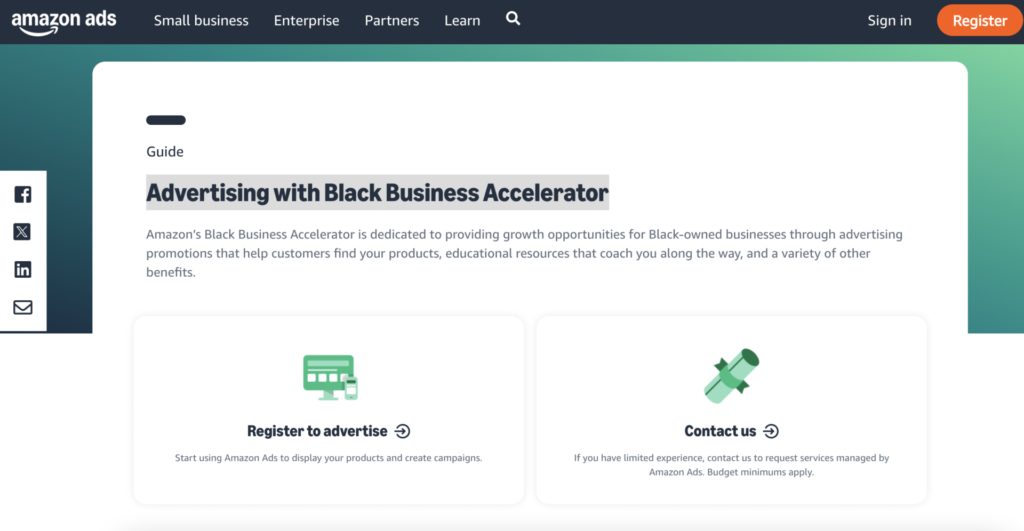
Task: Click the highlighted Black Business Accelerator heading
Action: pos(377,192)
